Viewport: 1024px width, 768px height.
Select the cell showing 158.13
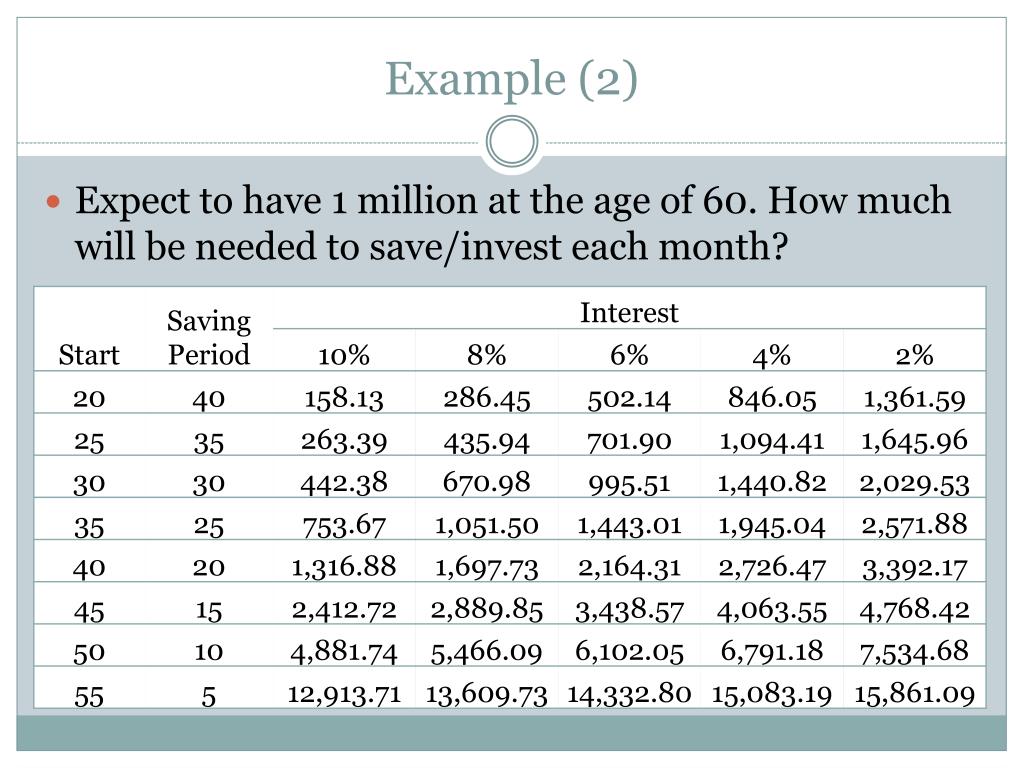(344, 398)
